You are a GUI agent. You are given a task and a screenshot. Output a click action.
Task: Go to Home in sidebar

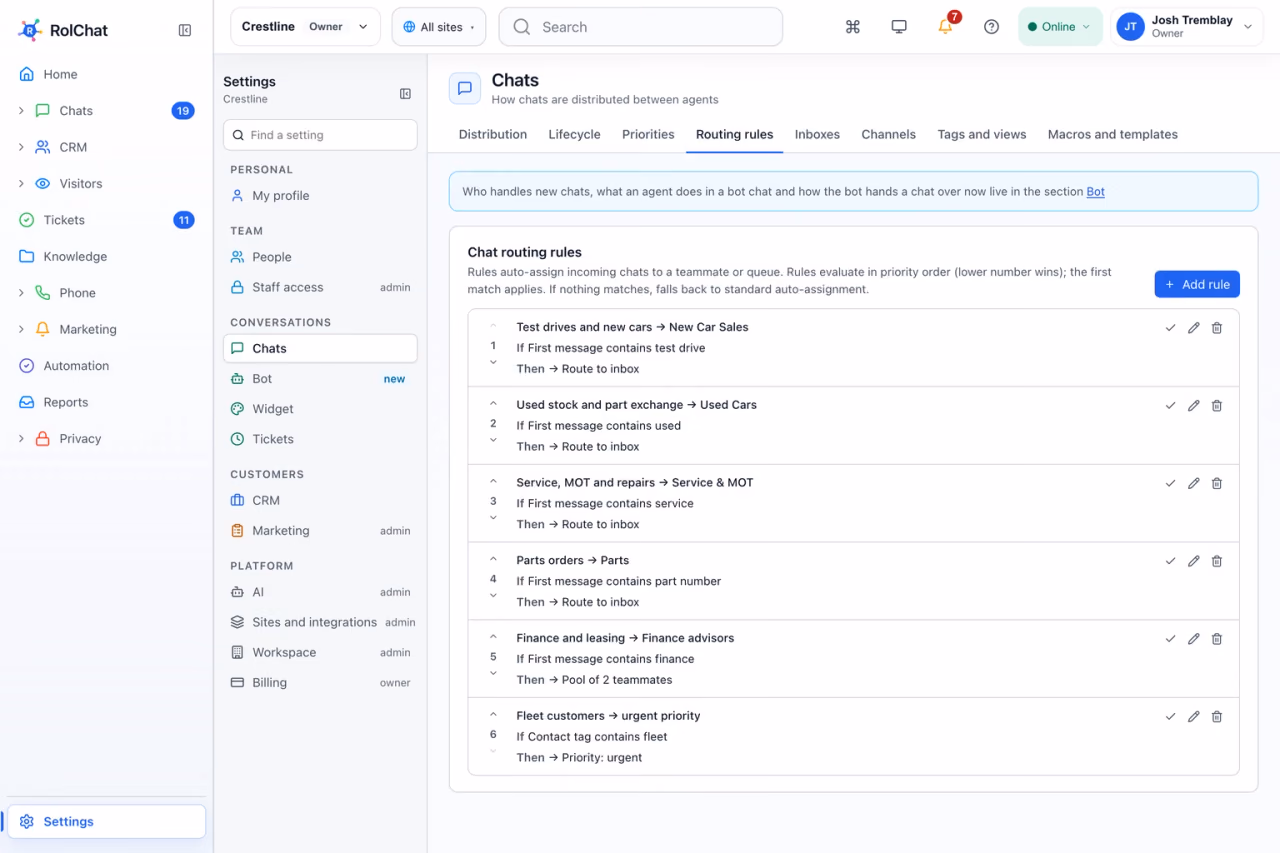(106, 74)
